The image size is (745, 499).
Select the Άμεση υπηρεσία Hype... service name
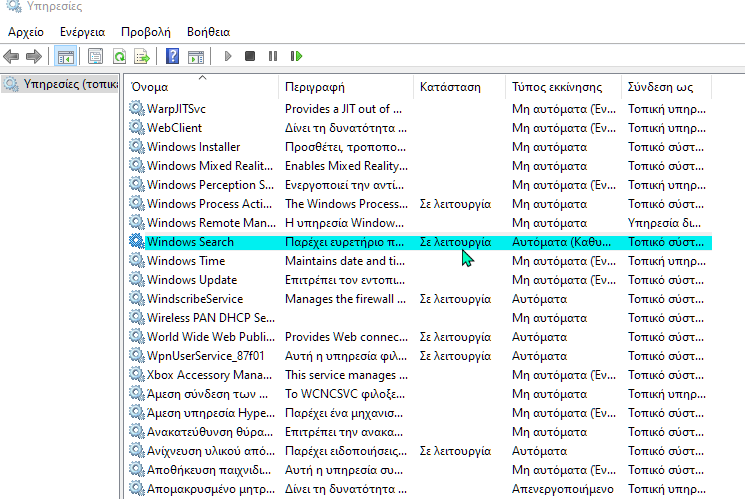tap(210, 413)
